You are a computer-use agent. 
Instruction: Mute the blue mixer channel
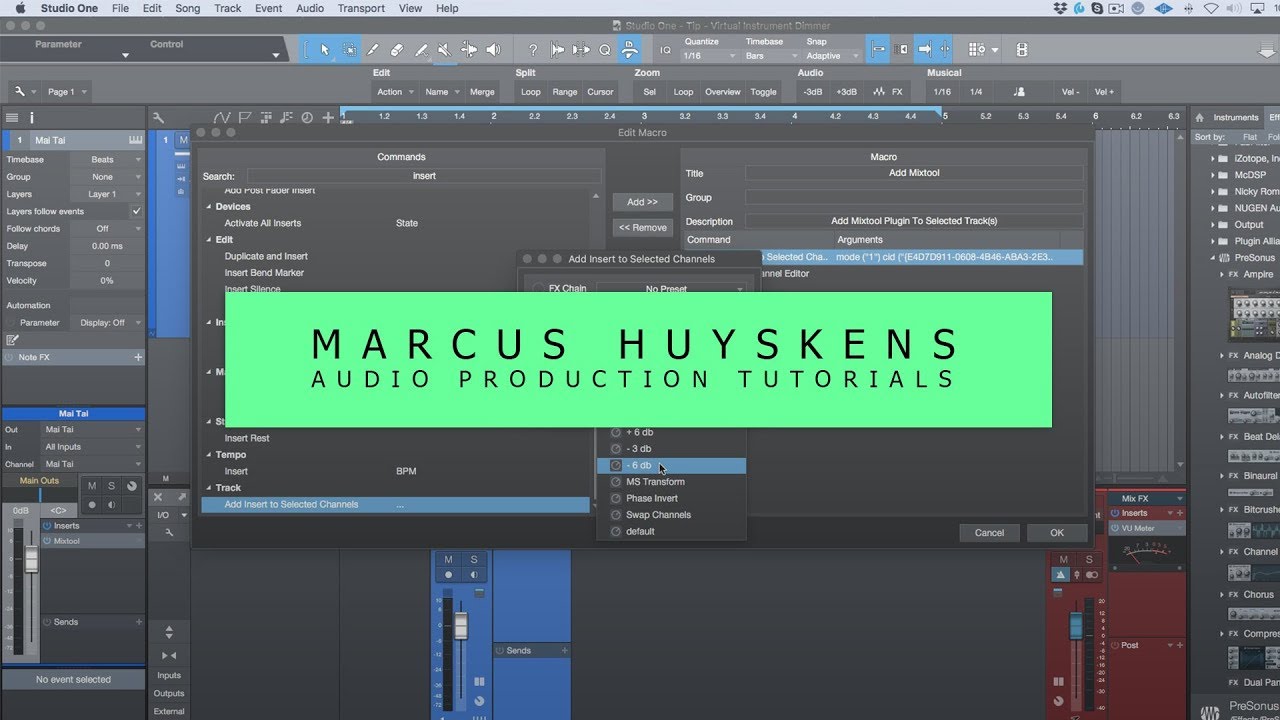[x=448, y=559]
